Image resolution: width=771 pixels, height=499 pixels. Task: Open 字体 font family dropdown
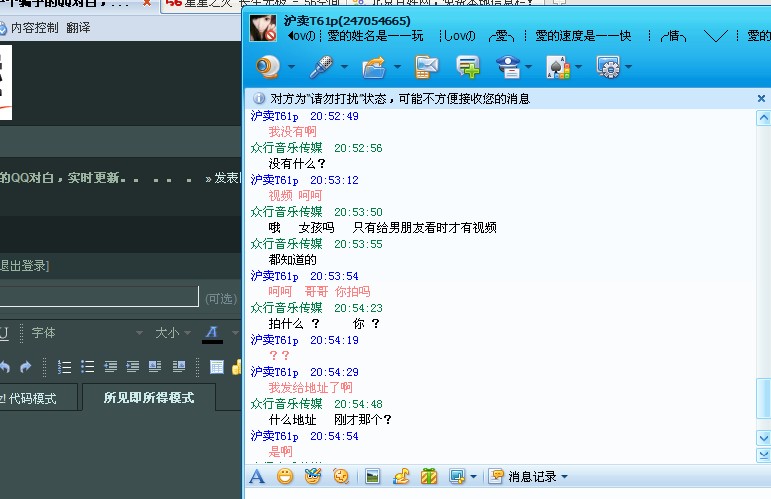click(87, 333)
